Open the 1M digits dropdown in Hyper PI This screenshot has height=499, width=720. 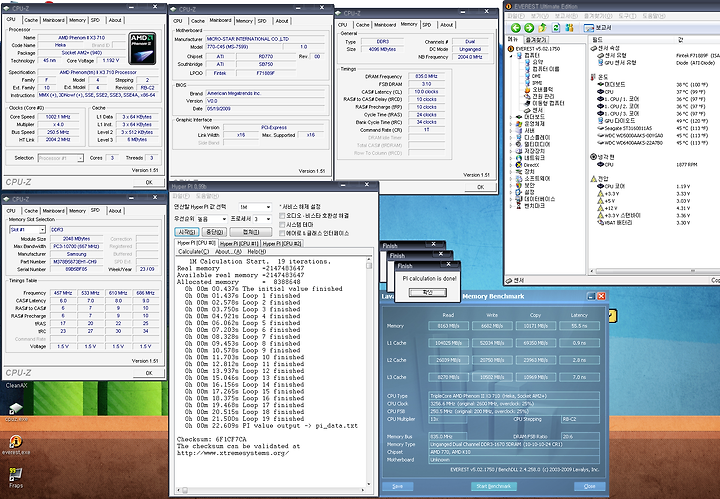tap(255, 207)
